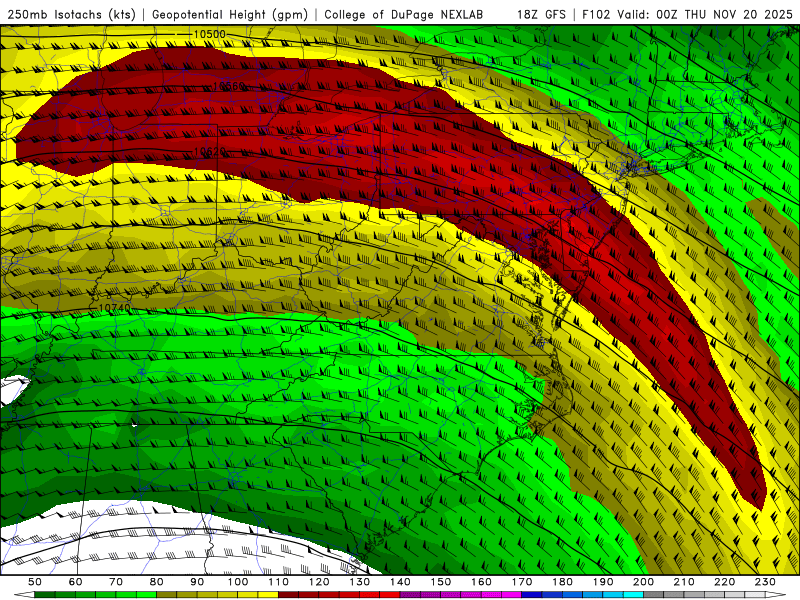
Task: Click the 60 value on the color scale
Action: point(76,582)
